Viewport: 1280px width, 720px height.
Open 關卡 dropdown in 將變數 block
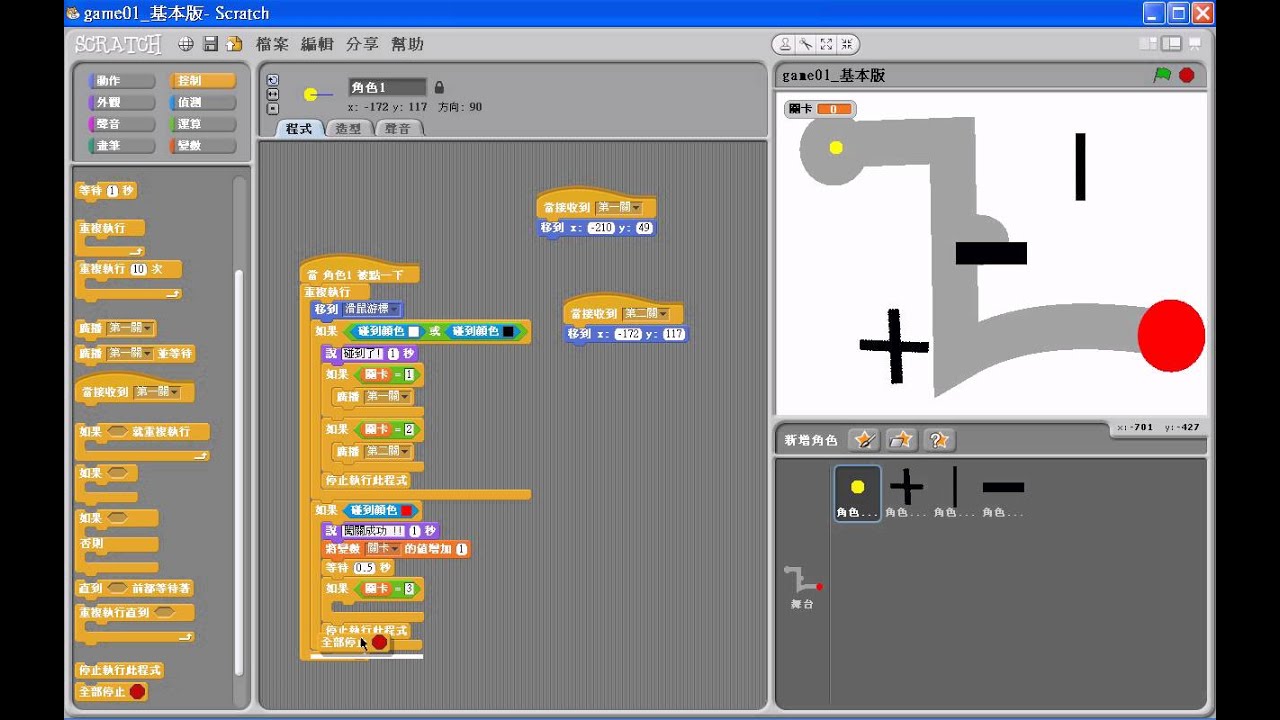pyautogui.click(x=384, y=549)
